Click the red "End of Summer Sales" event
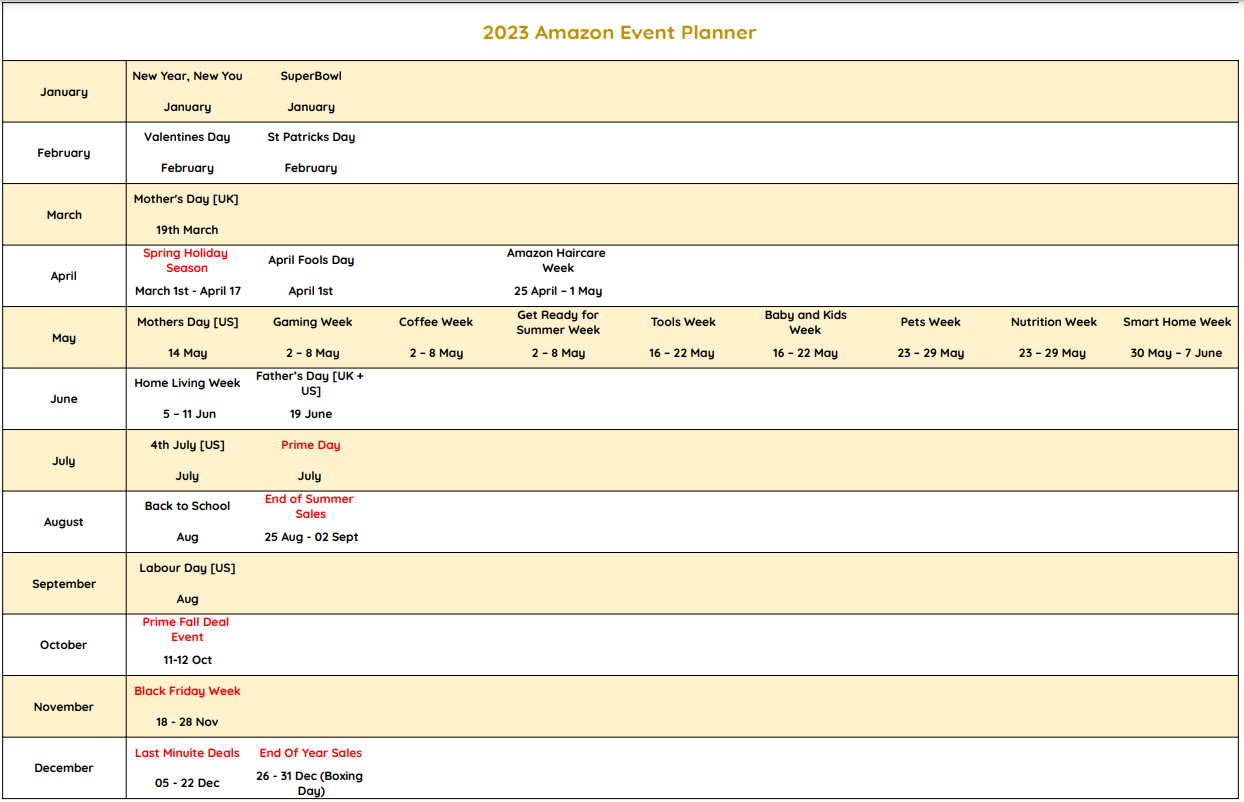1244x802 pixels. (310, 506)
